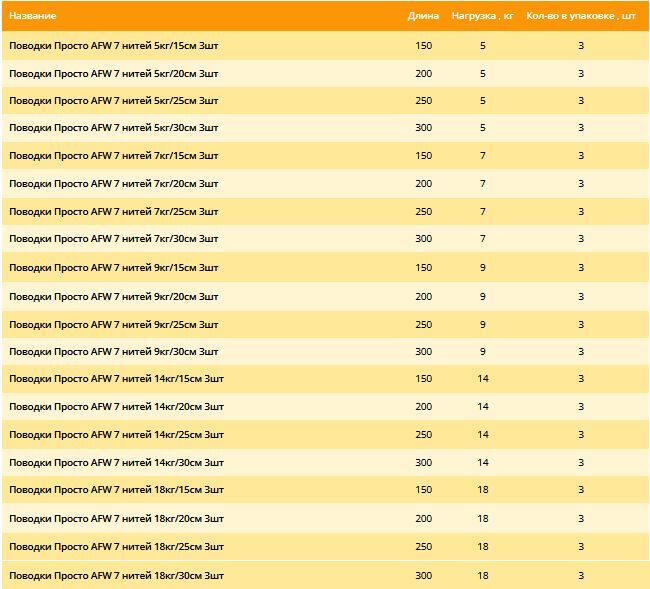The width and height of the screenshot is (650, 589).
Task: Click load value 14 in the 14кг/25см row
Action: point(483,434)
